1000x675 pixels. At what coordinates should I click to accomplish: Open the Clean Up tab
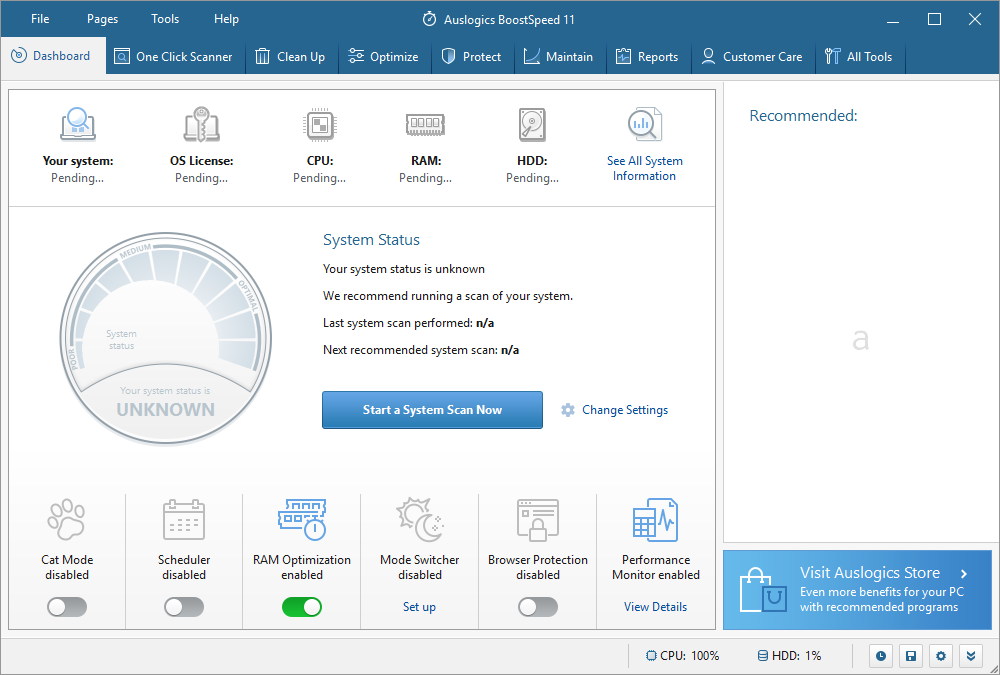pos(291,57)
